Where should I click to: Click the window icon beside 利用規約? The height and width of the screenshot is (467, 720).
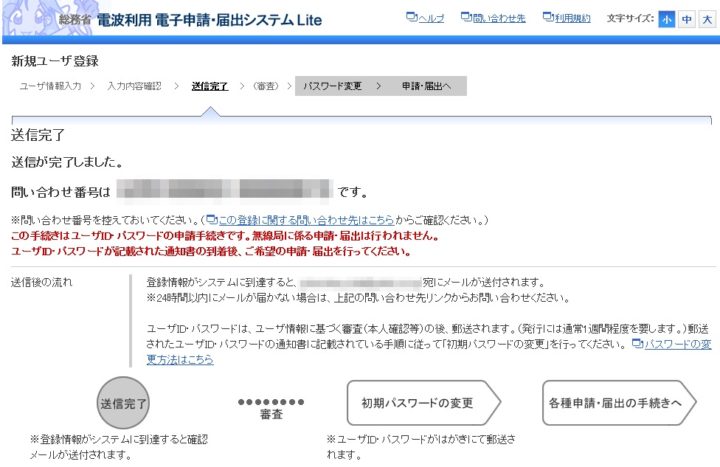tap(547, 19)
